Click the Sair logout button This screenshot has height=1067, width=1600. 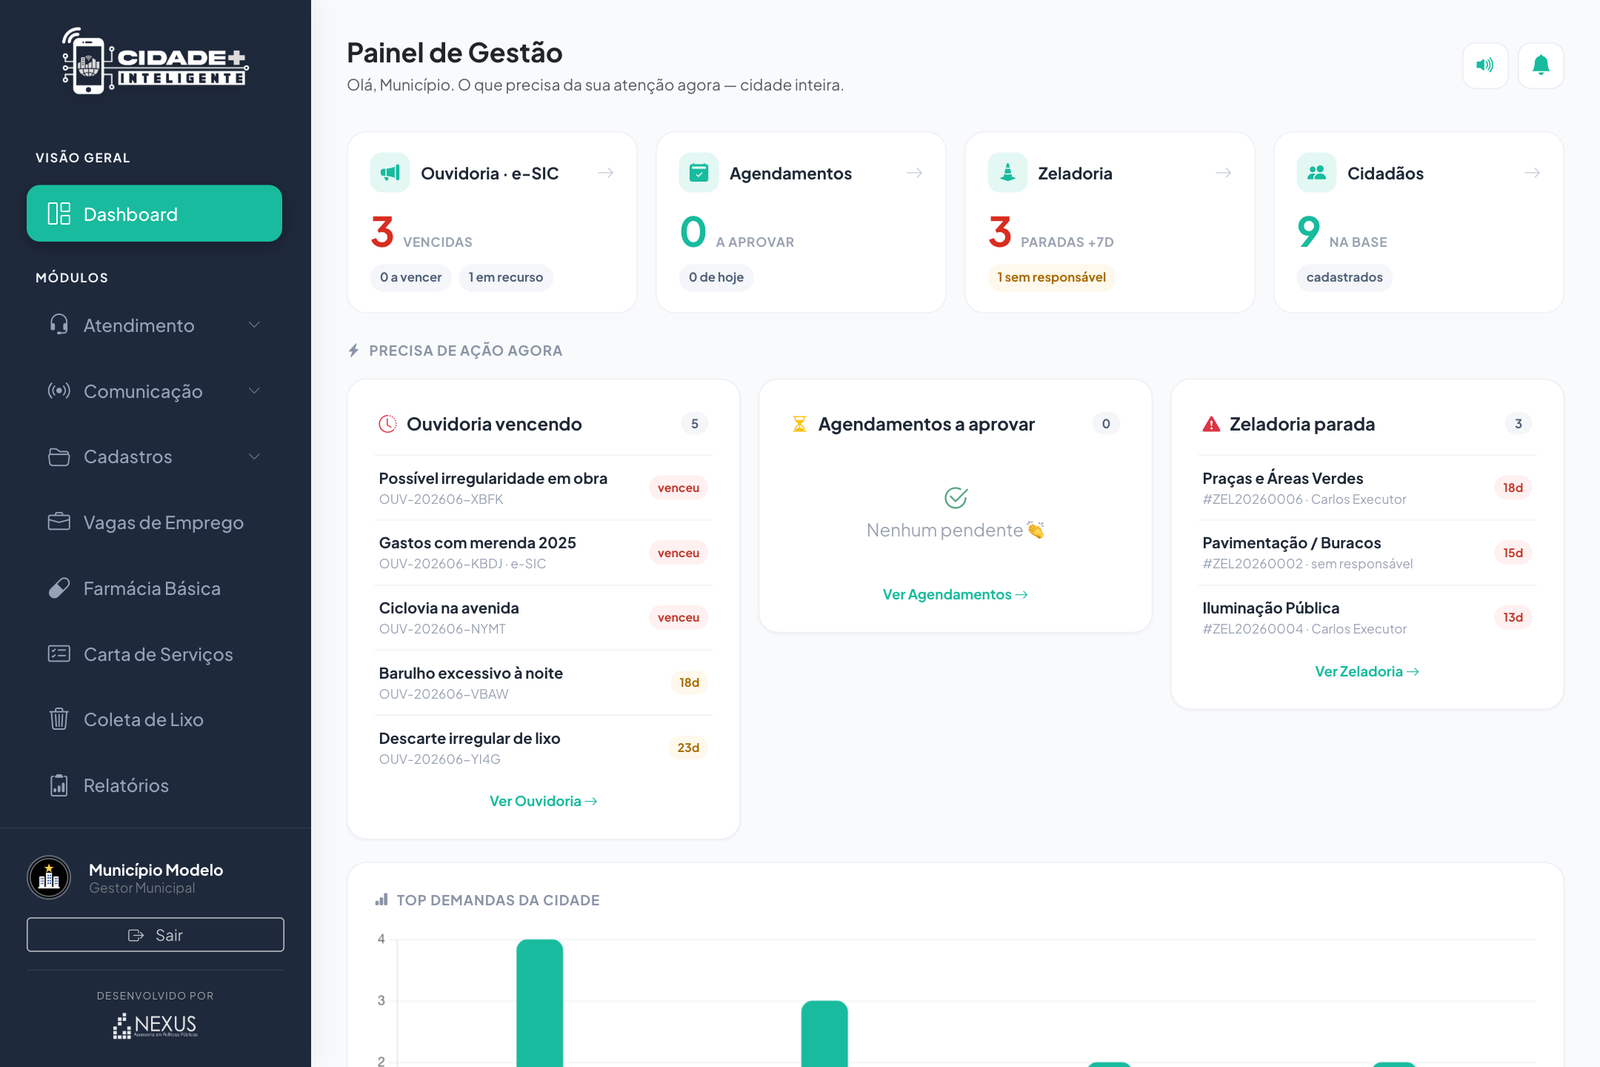click(x=155, y=935)
